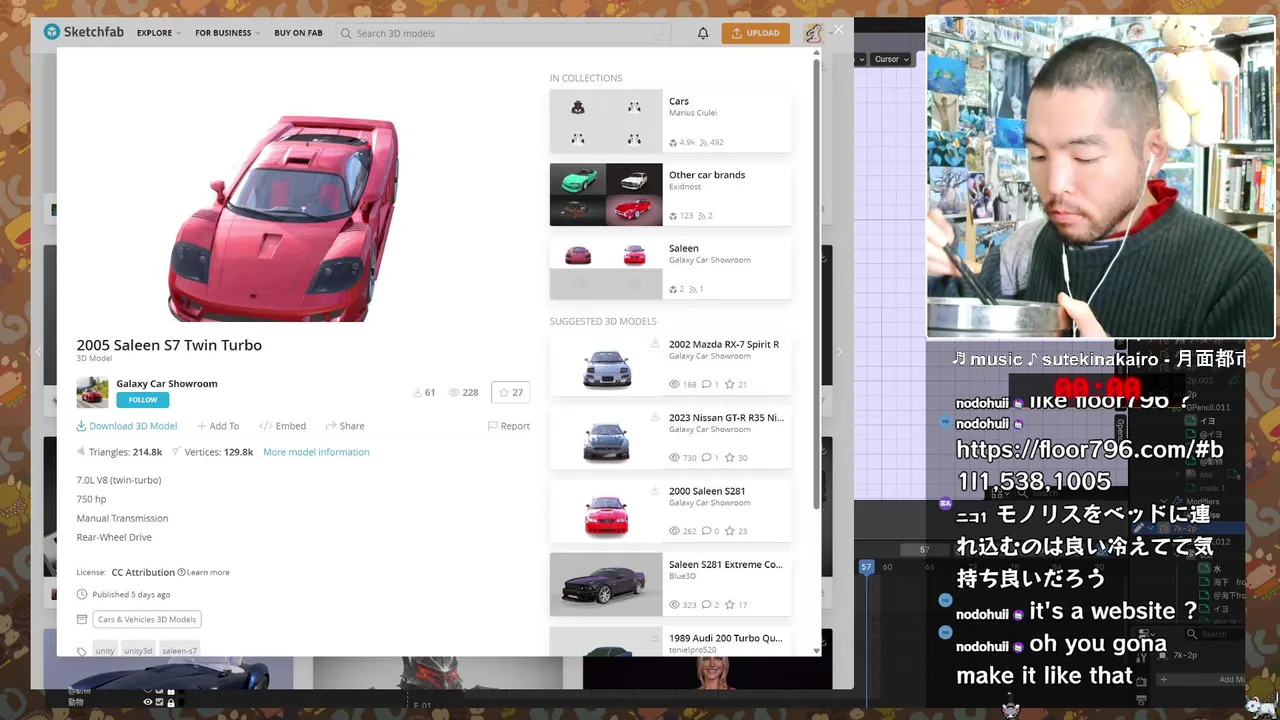Open the user avatar menu
The image size is (1280, 720).
[813, 33]
